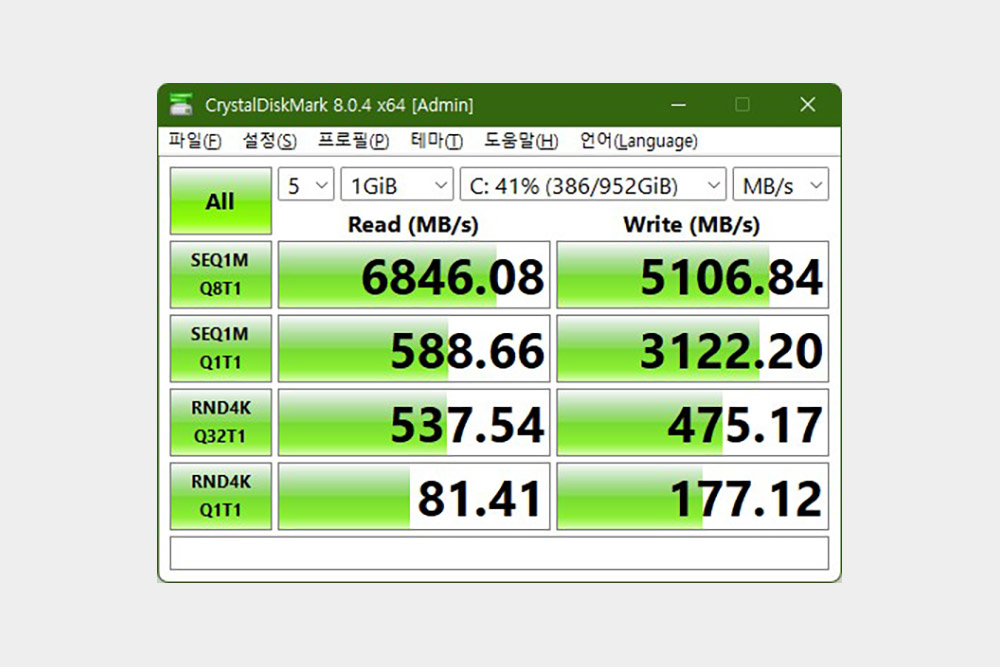Click the 475.17 write result
This screenshot has width=1000, height=667.
click(x=693, y=422)
